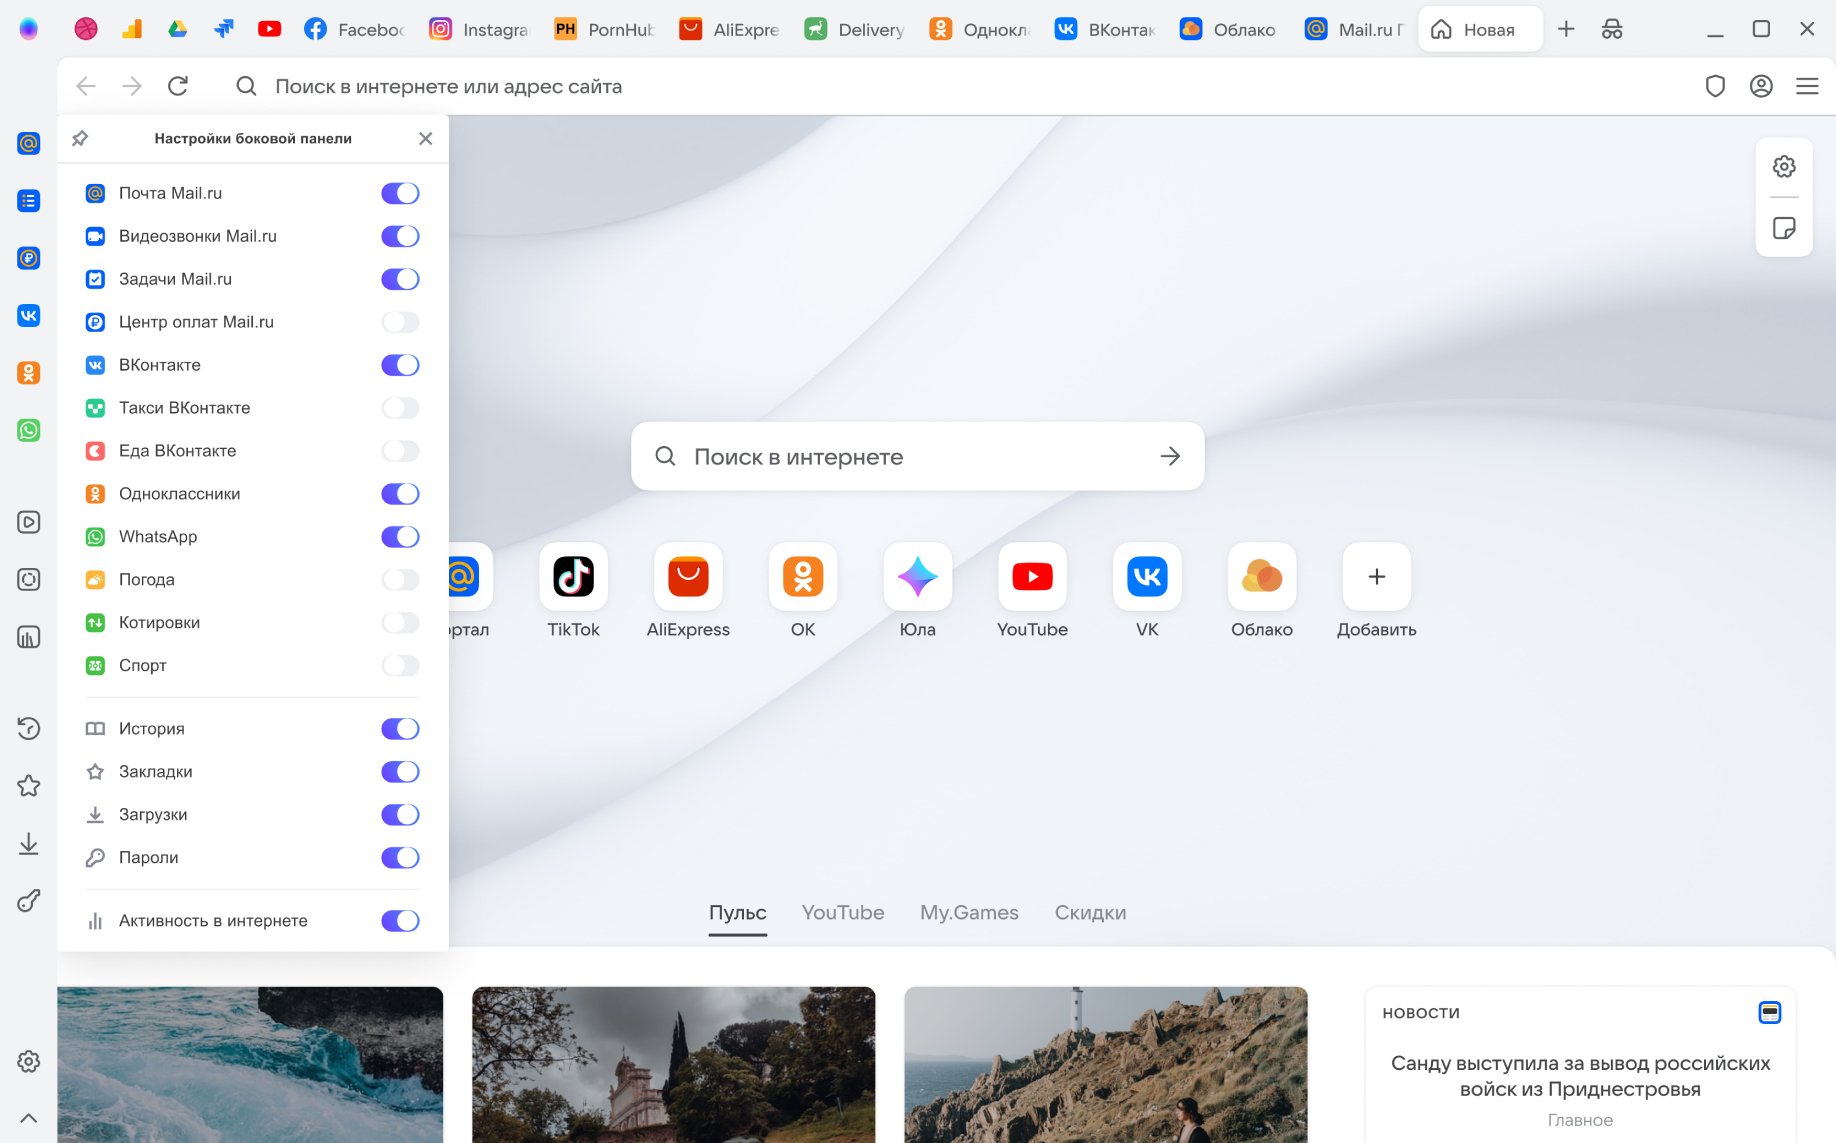
Task: Open the video player icon in sidebar
Action: (x=29, y=522)
